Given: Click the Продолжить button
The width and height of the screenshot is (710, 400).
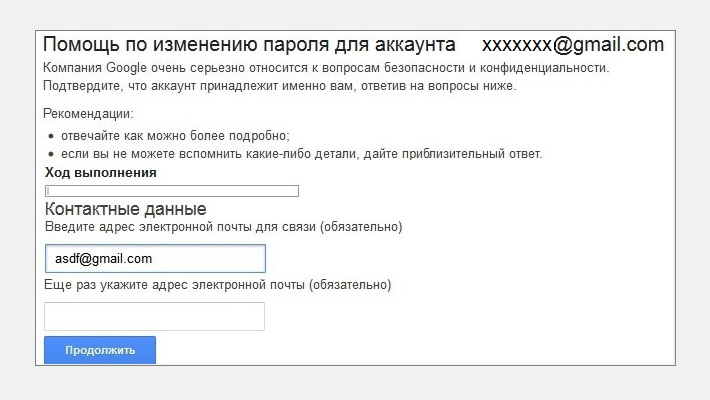Looking at the screenshot, I should [x=100, y=350].
